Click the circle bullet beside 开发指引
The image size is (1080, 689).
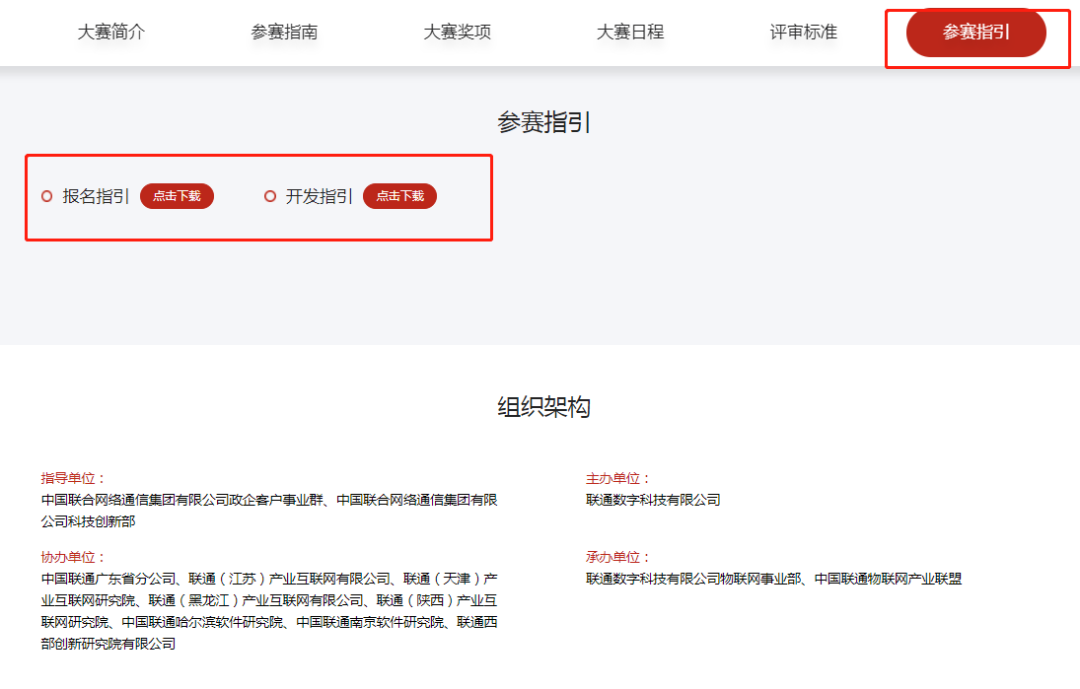[x=270, y=196]
